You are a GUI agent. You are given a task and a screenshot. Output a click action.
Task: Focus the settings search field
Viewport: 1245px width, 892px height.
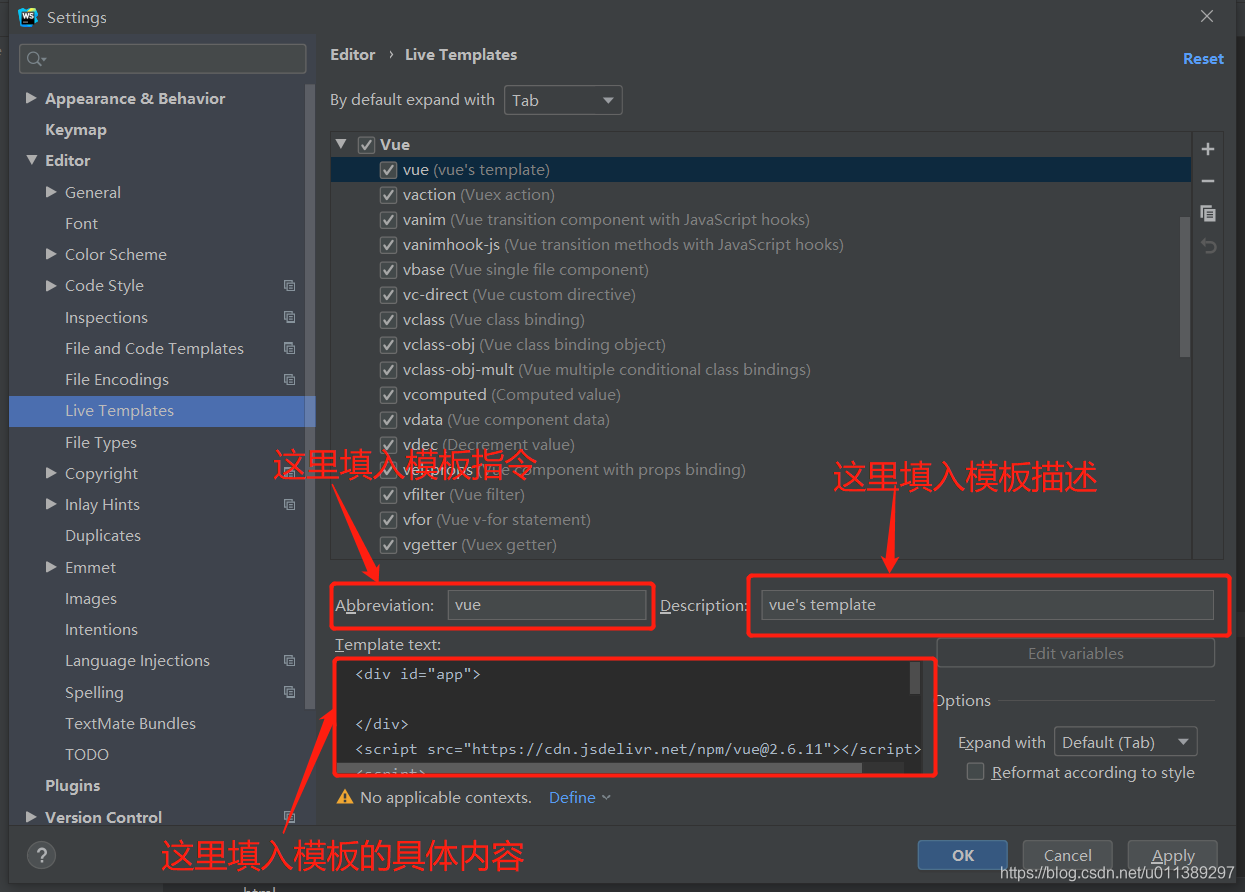tap(162, 59)
